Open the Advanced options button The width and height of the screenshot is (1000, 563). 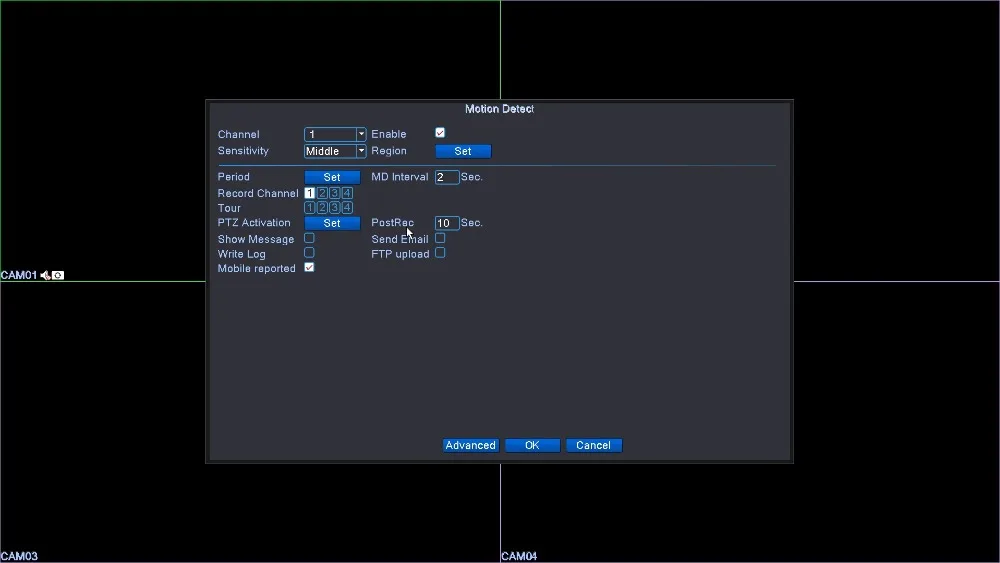pyautogui.click(x=471, y=446)
